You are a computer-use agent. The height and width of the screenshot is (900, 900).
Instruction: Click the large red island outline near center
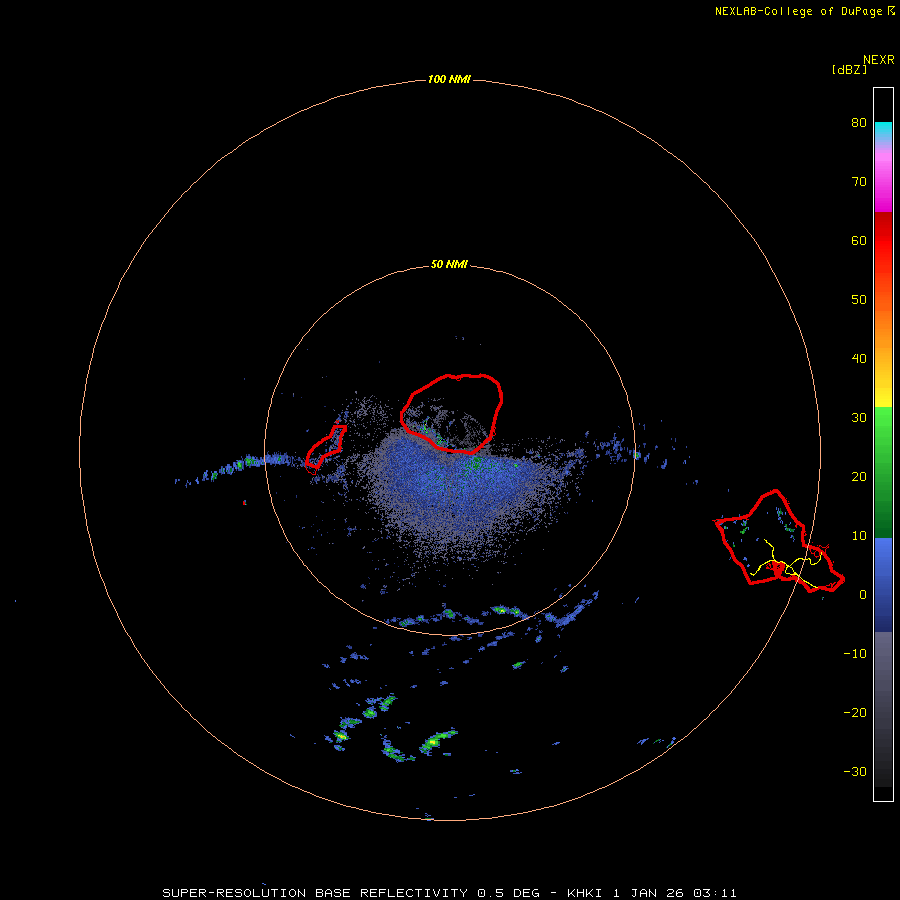[x=452, y=413]
